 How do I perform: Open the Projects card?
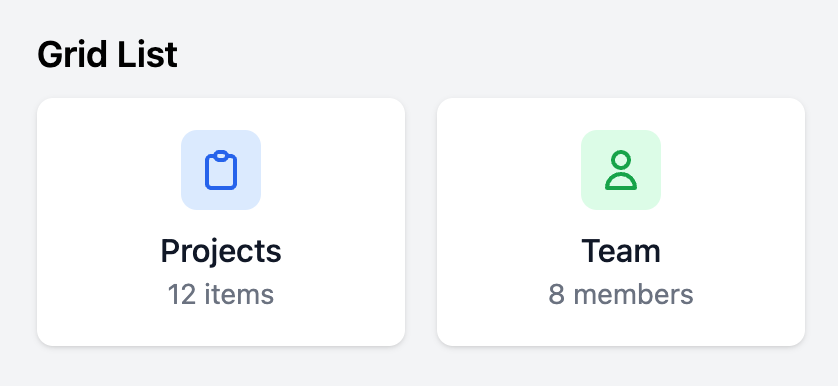click(x=221, y=222)
